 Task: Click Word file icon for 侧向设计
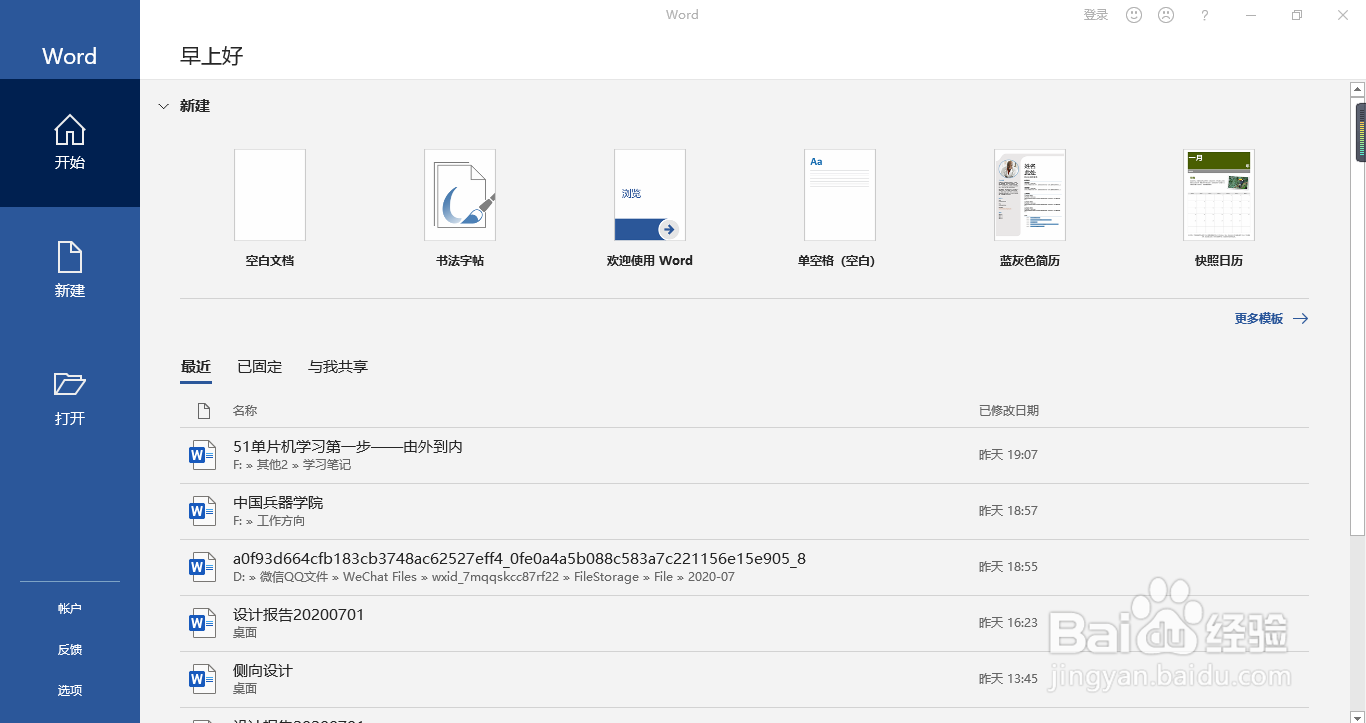(203, 680)
